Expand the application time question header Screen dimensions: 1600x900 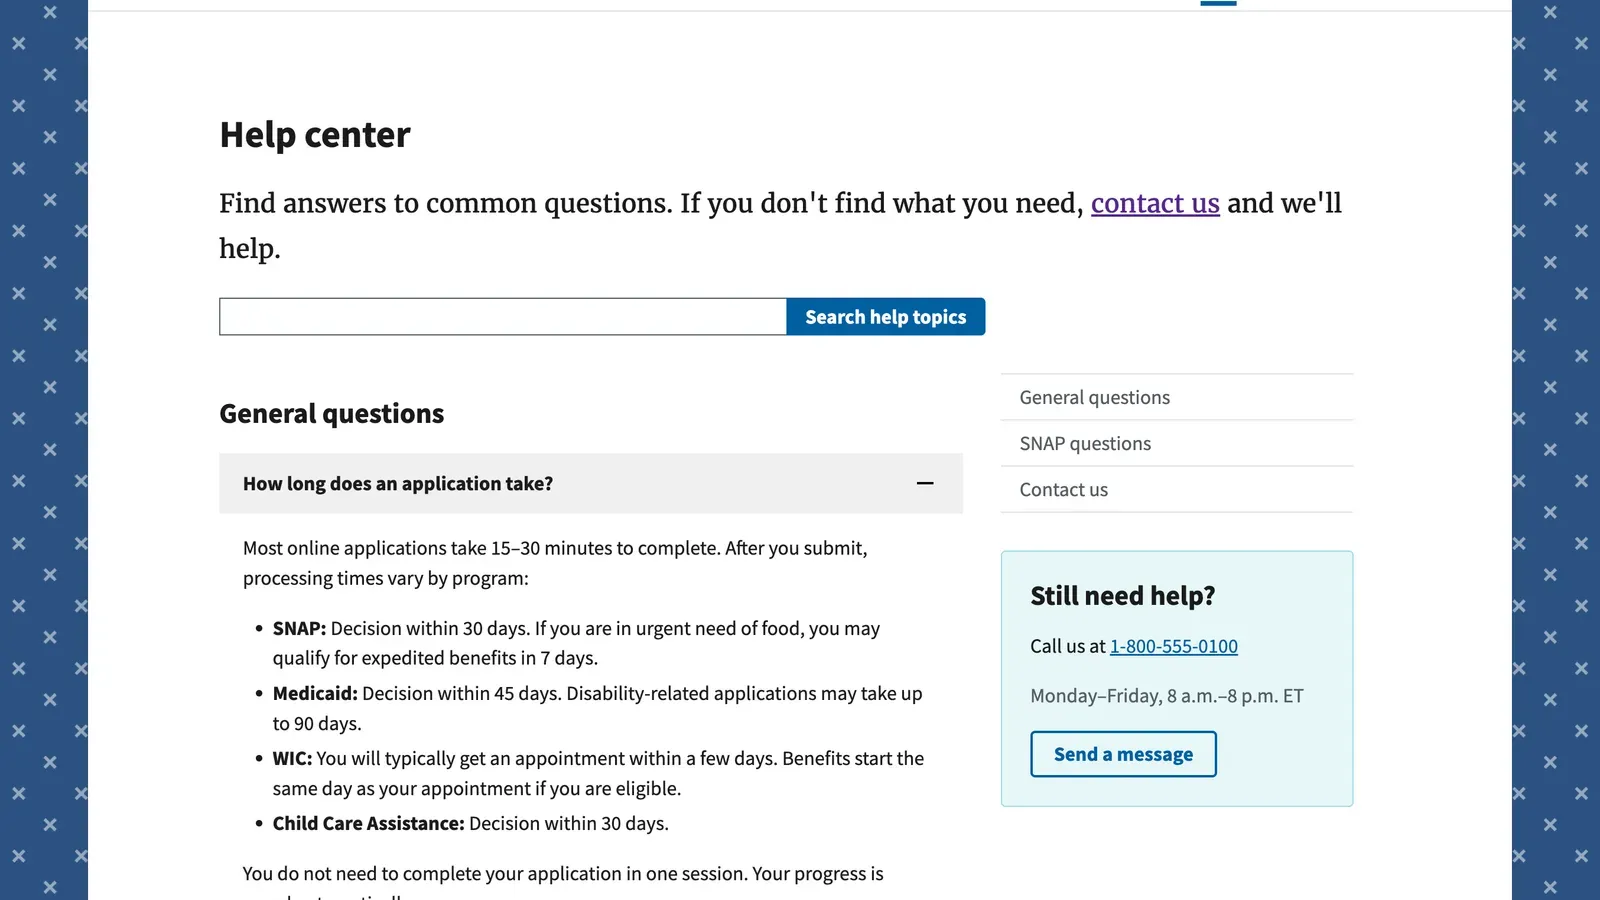point(397,483)
